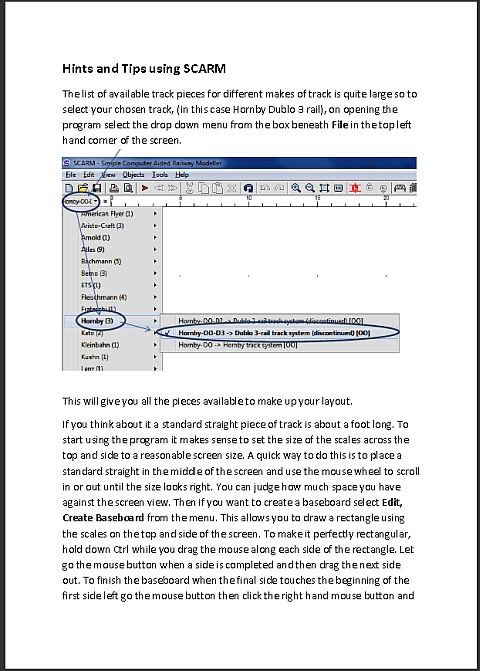Click the red cross snap icon
Image resolution: width=480 pixels, height=671 pixels.
tap(355, 188)
